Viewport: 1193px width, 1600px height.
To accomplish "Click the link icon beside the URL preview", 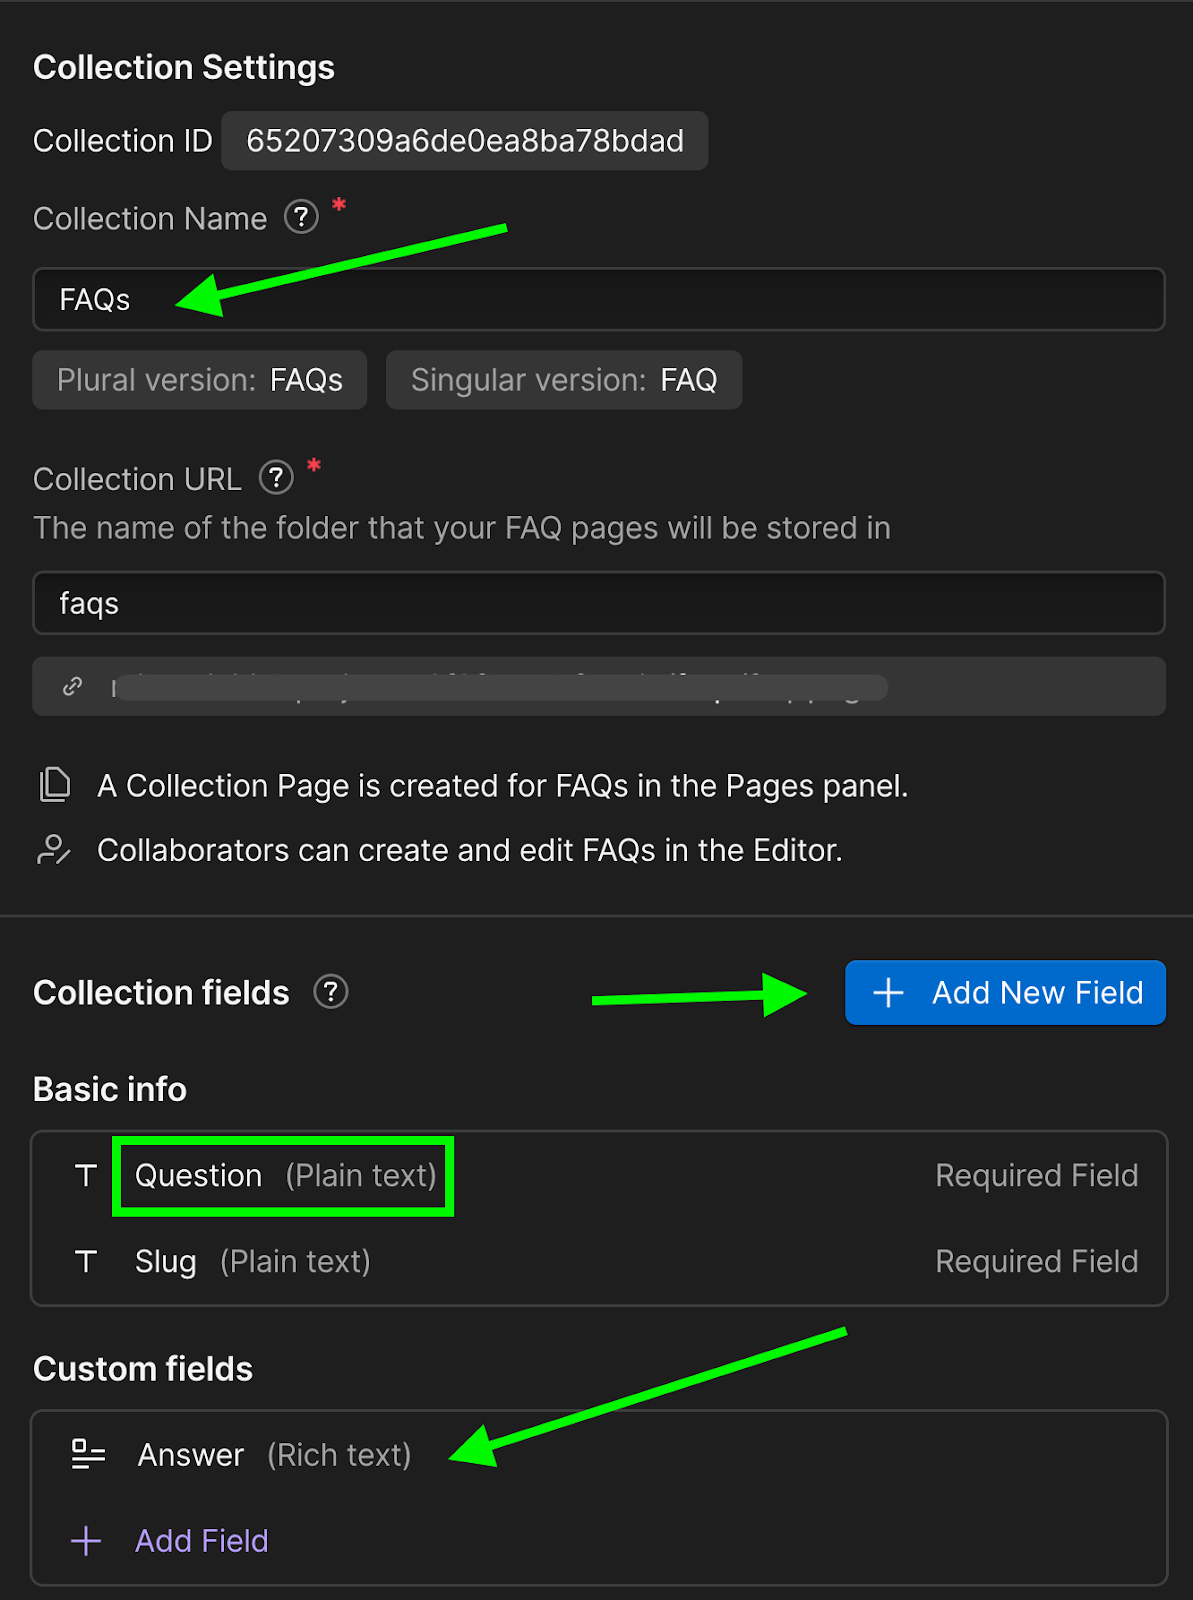I will (72, 686).
